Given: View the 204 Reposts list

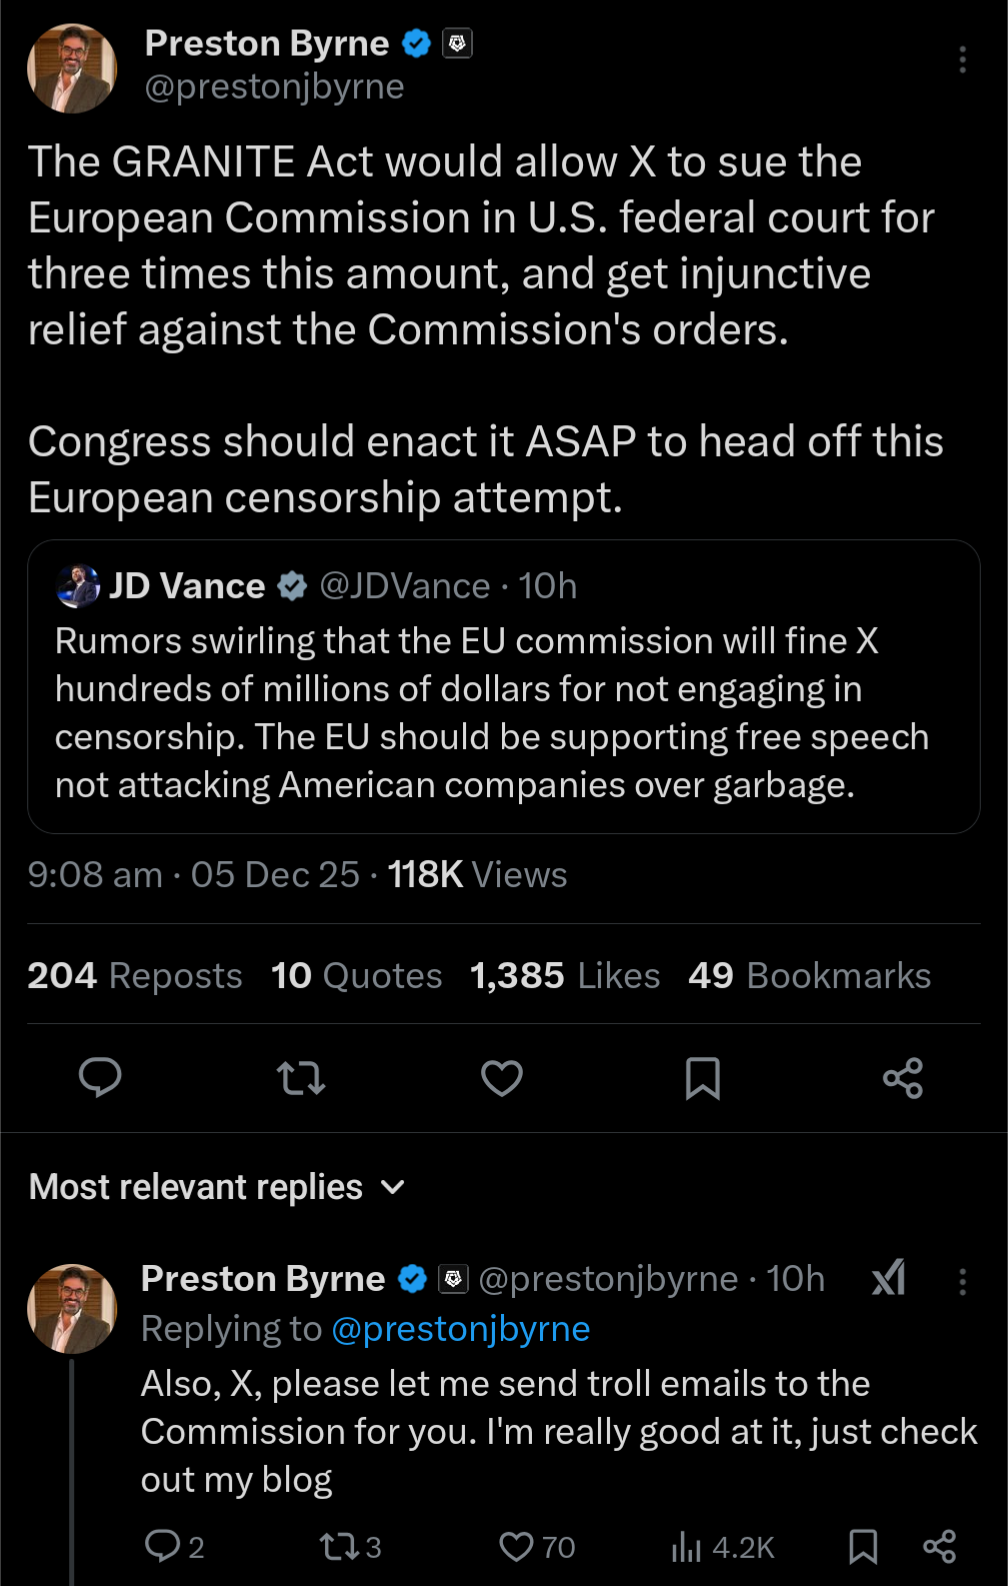Looking at the screenshot, I should point(135,975).
